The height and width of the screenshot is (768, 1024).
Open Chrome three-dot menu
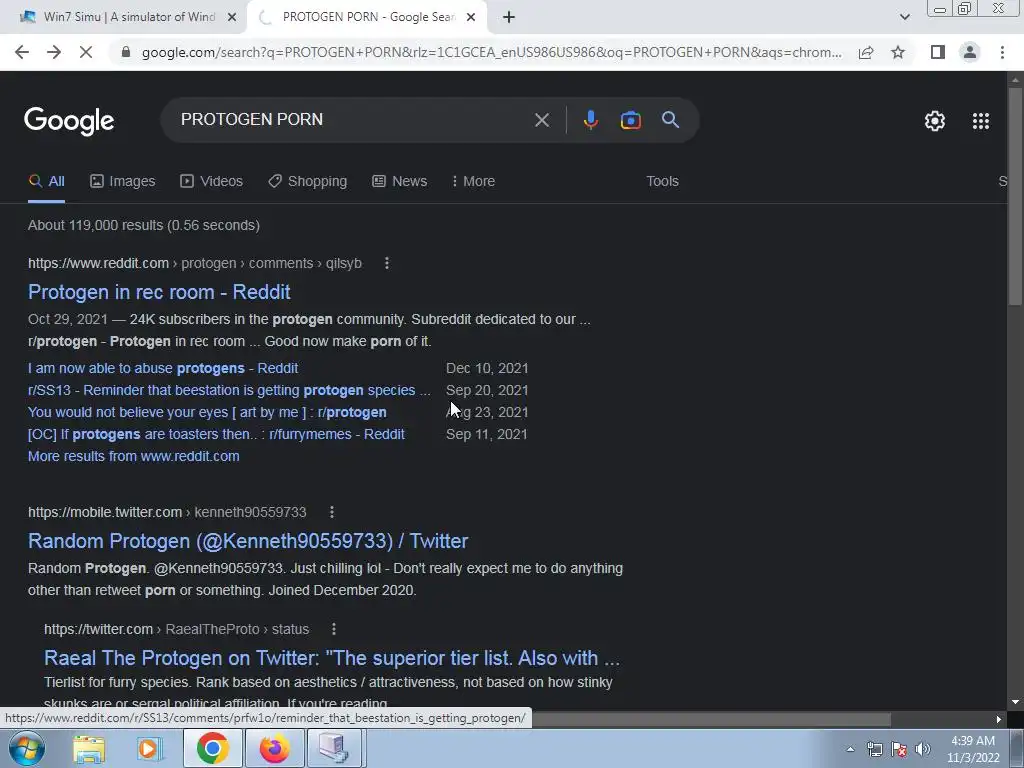pyautogui.click(x=1002, y=52)
